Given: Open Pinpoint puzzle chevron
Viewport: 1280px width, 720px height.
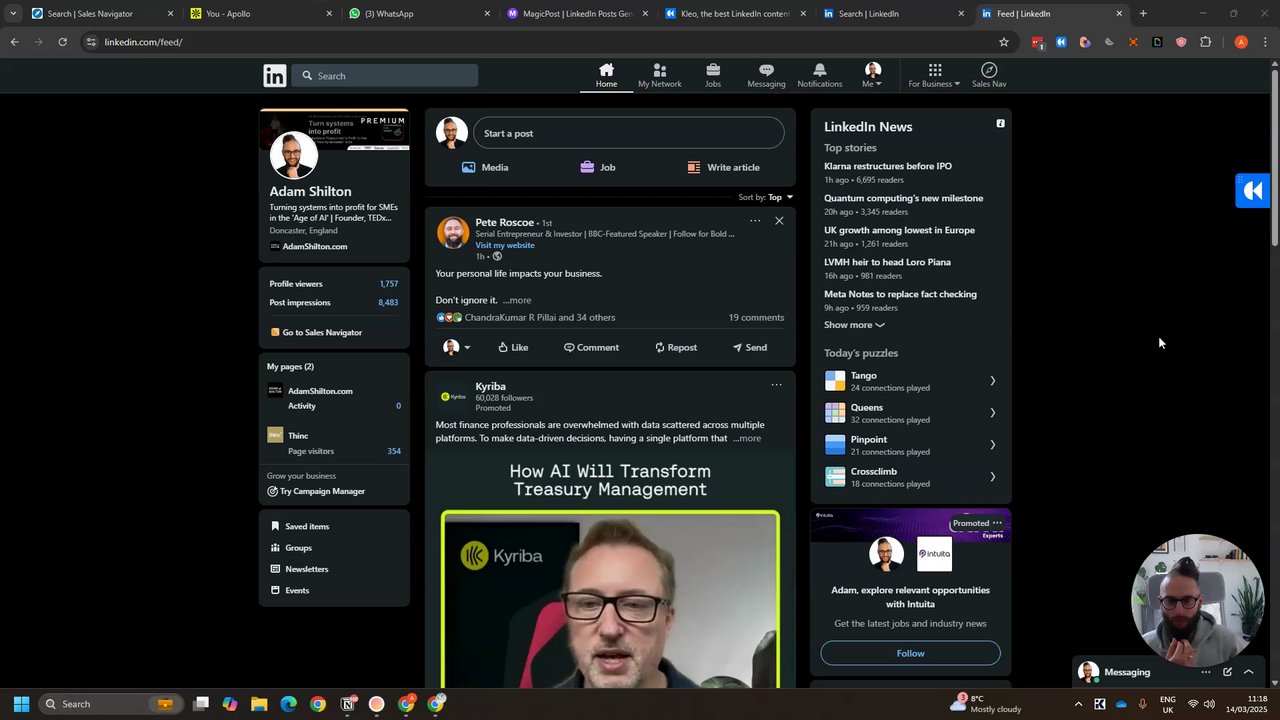Looking at the screenshot, I should click(x=992, y=445).
